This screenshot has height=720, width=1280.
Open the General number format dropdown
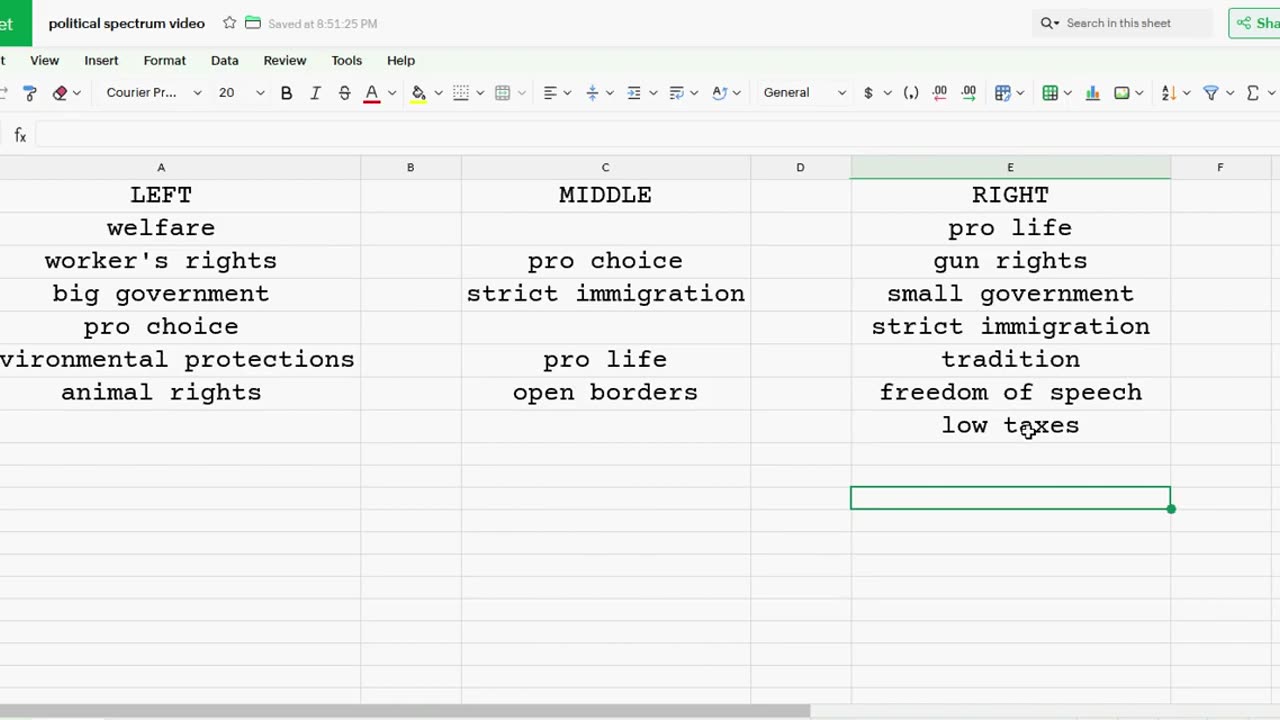click(x=804, y=93)
